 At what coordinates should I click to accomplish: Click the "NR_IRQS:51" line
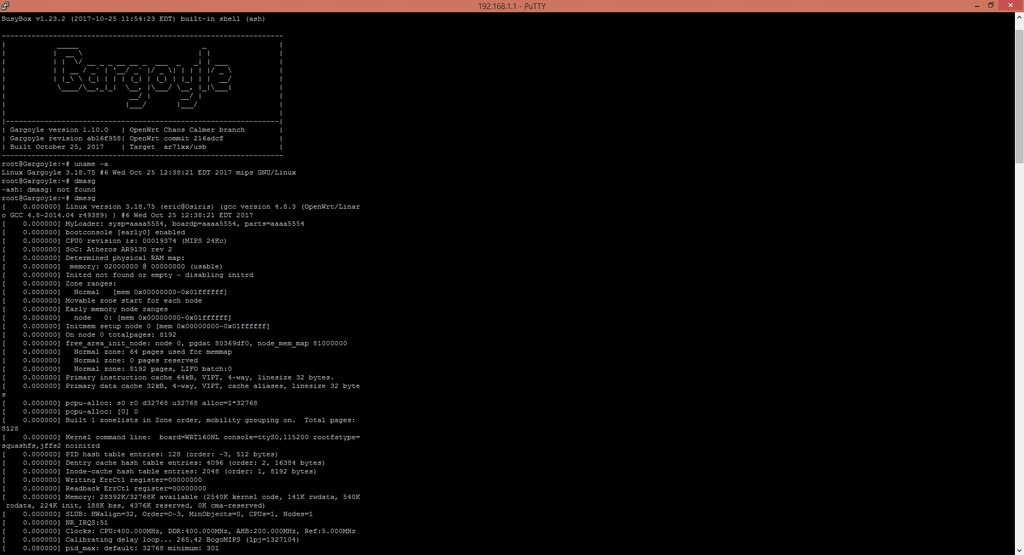tap(55, 522)
